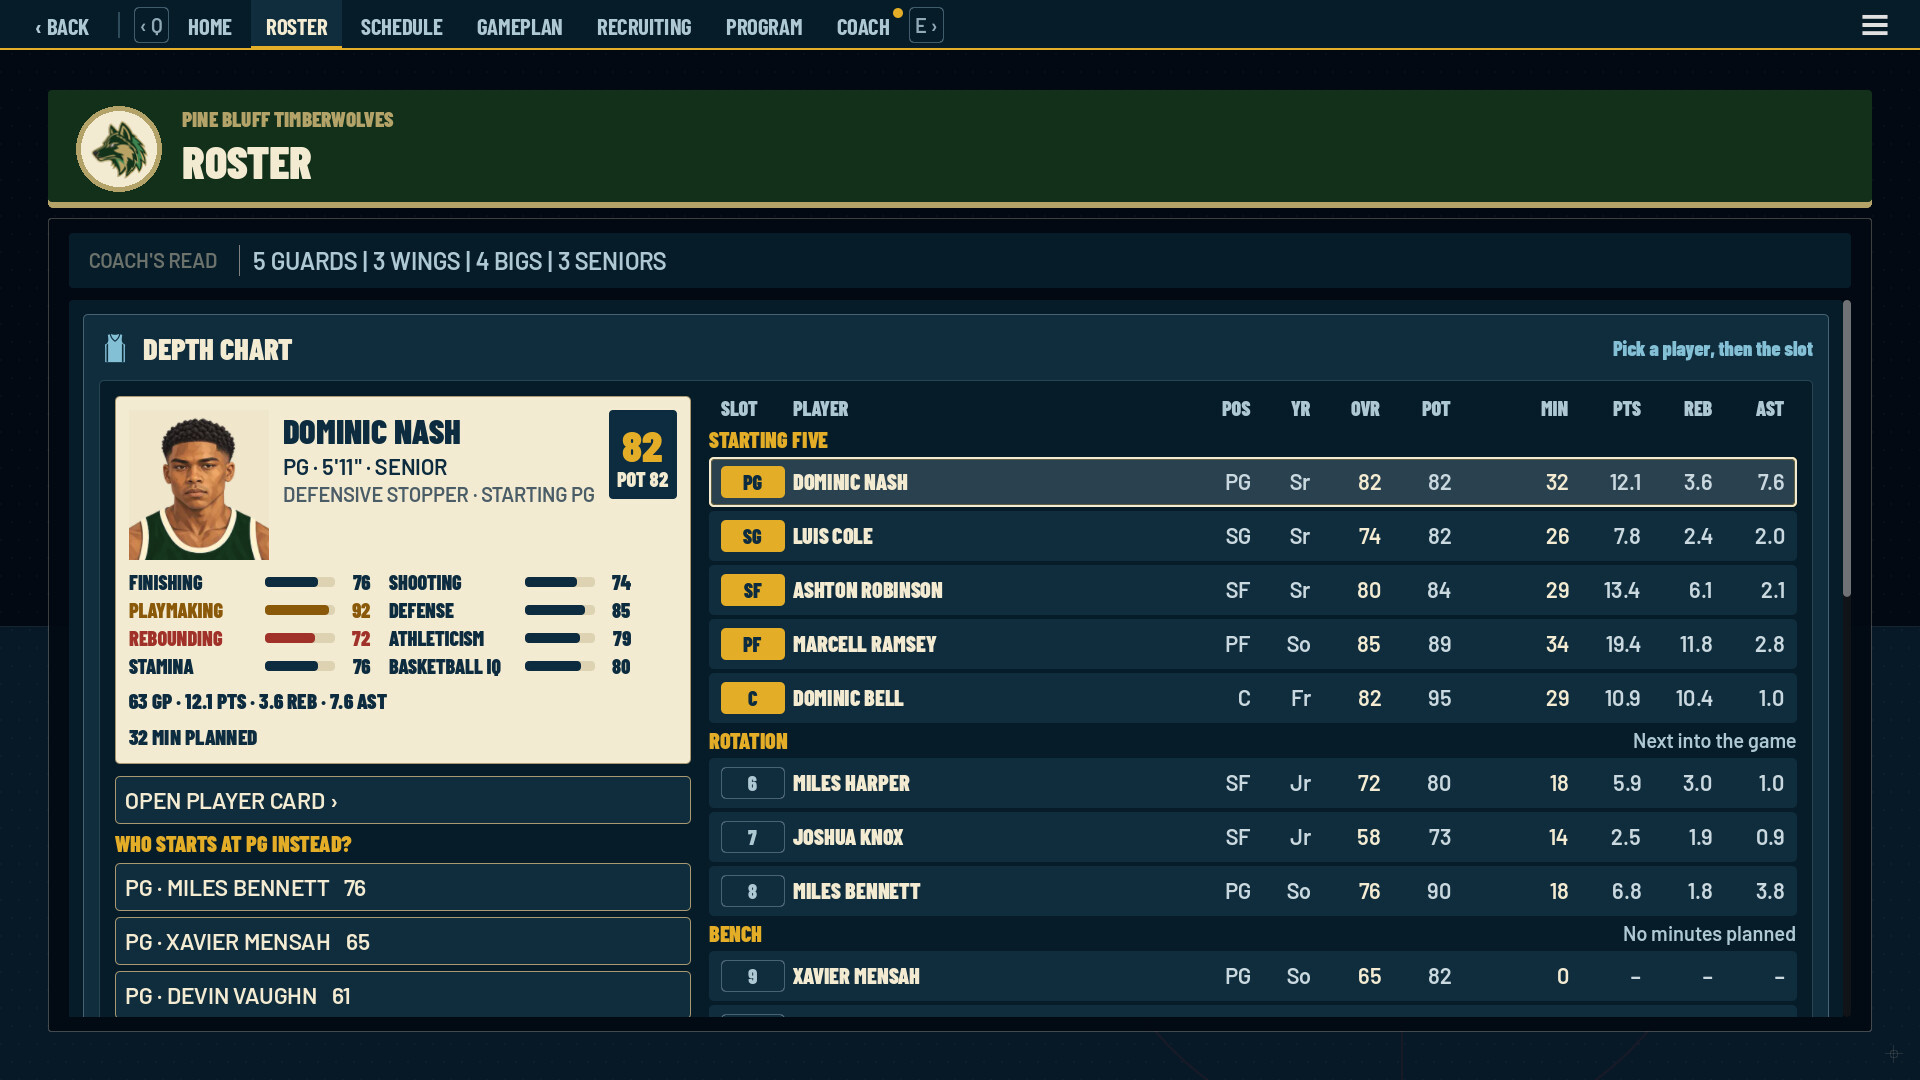1920x1080 pixels.
Task: Click the Rebounding rating bar
Action: pos(299,638)
